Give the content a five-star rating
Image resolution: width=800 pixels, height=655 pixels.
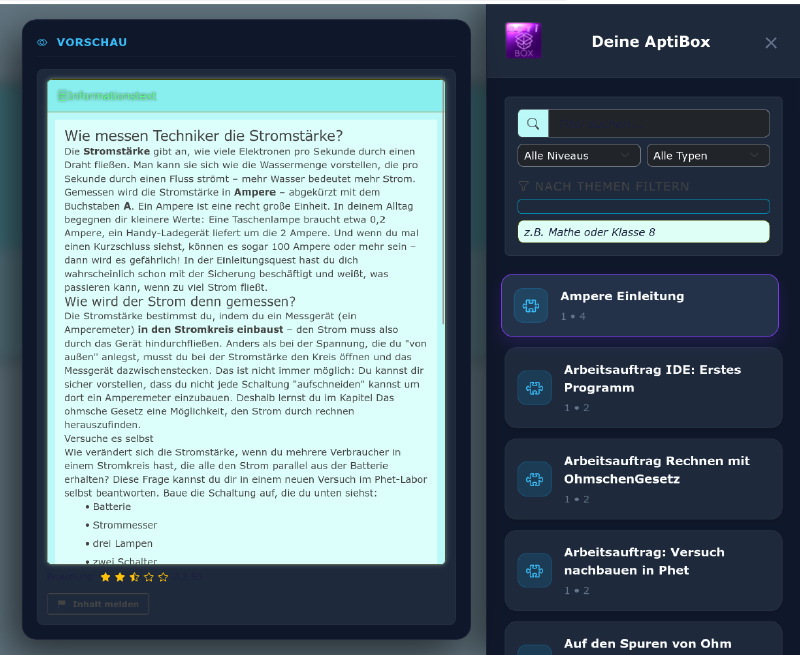(x=163, y=577)
